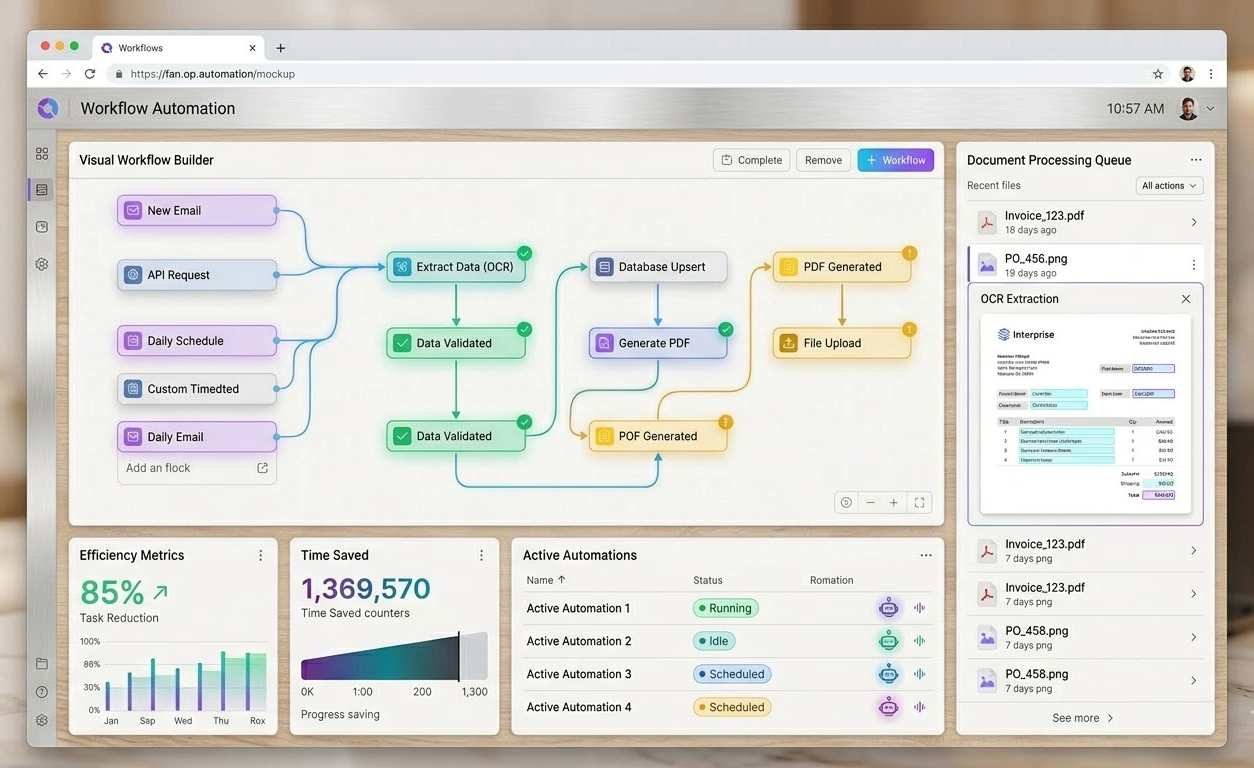Image resolution: width=1254 pixels, height=768 pixels.
Task: Click robot icon for Active Automation 1
Action: [x=888, y=608]
